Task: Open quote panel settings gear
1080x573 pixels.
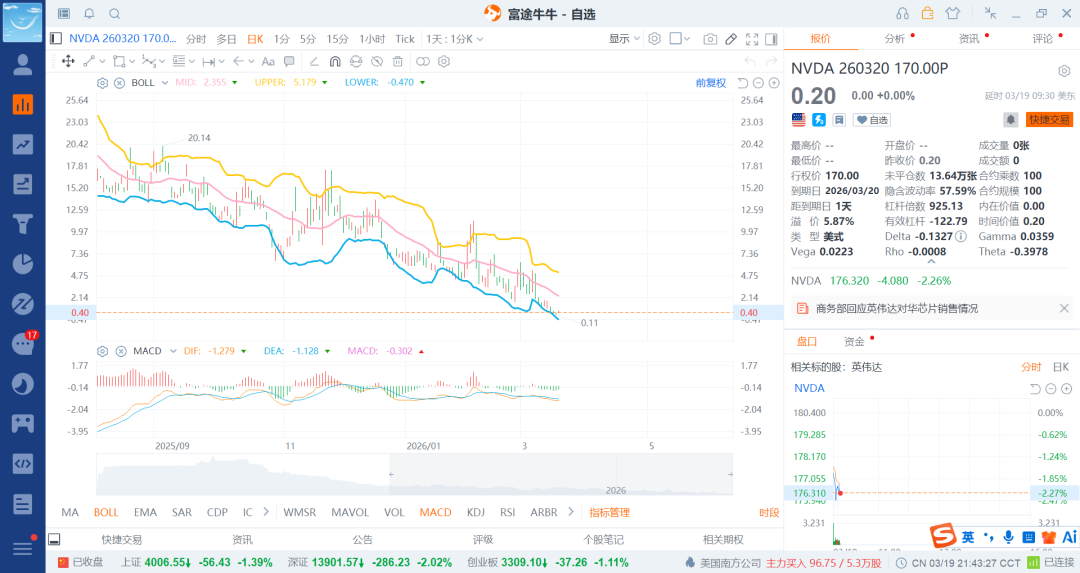Action: (1064, 71)
